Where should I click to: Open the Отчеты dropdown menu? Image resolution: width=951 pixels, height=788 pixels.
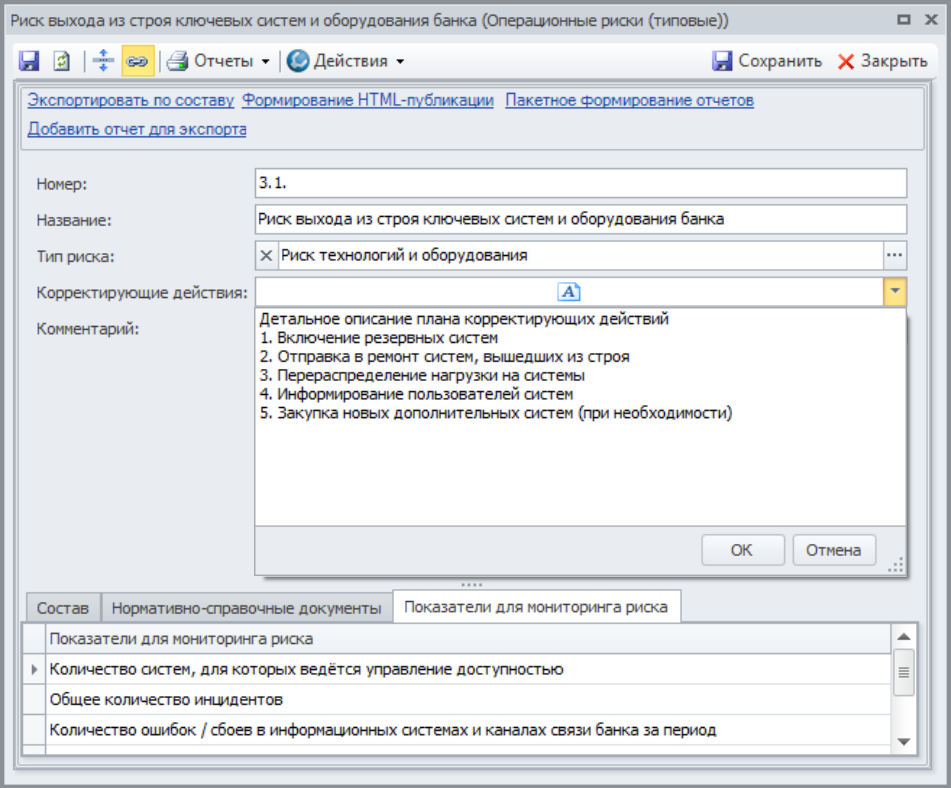[265, 62]
